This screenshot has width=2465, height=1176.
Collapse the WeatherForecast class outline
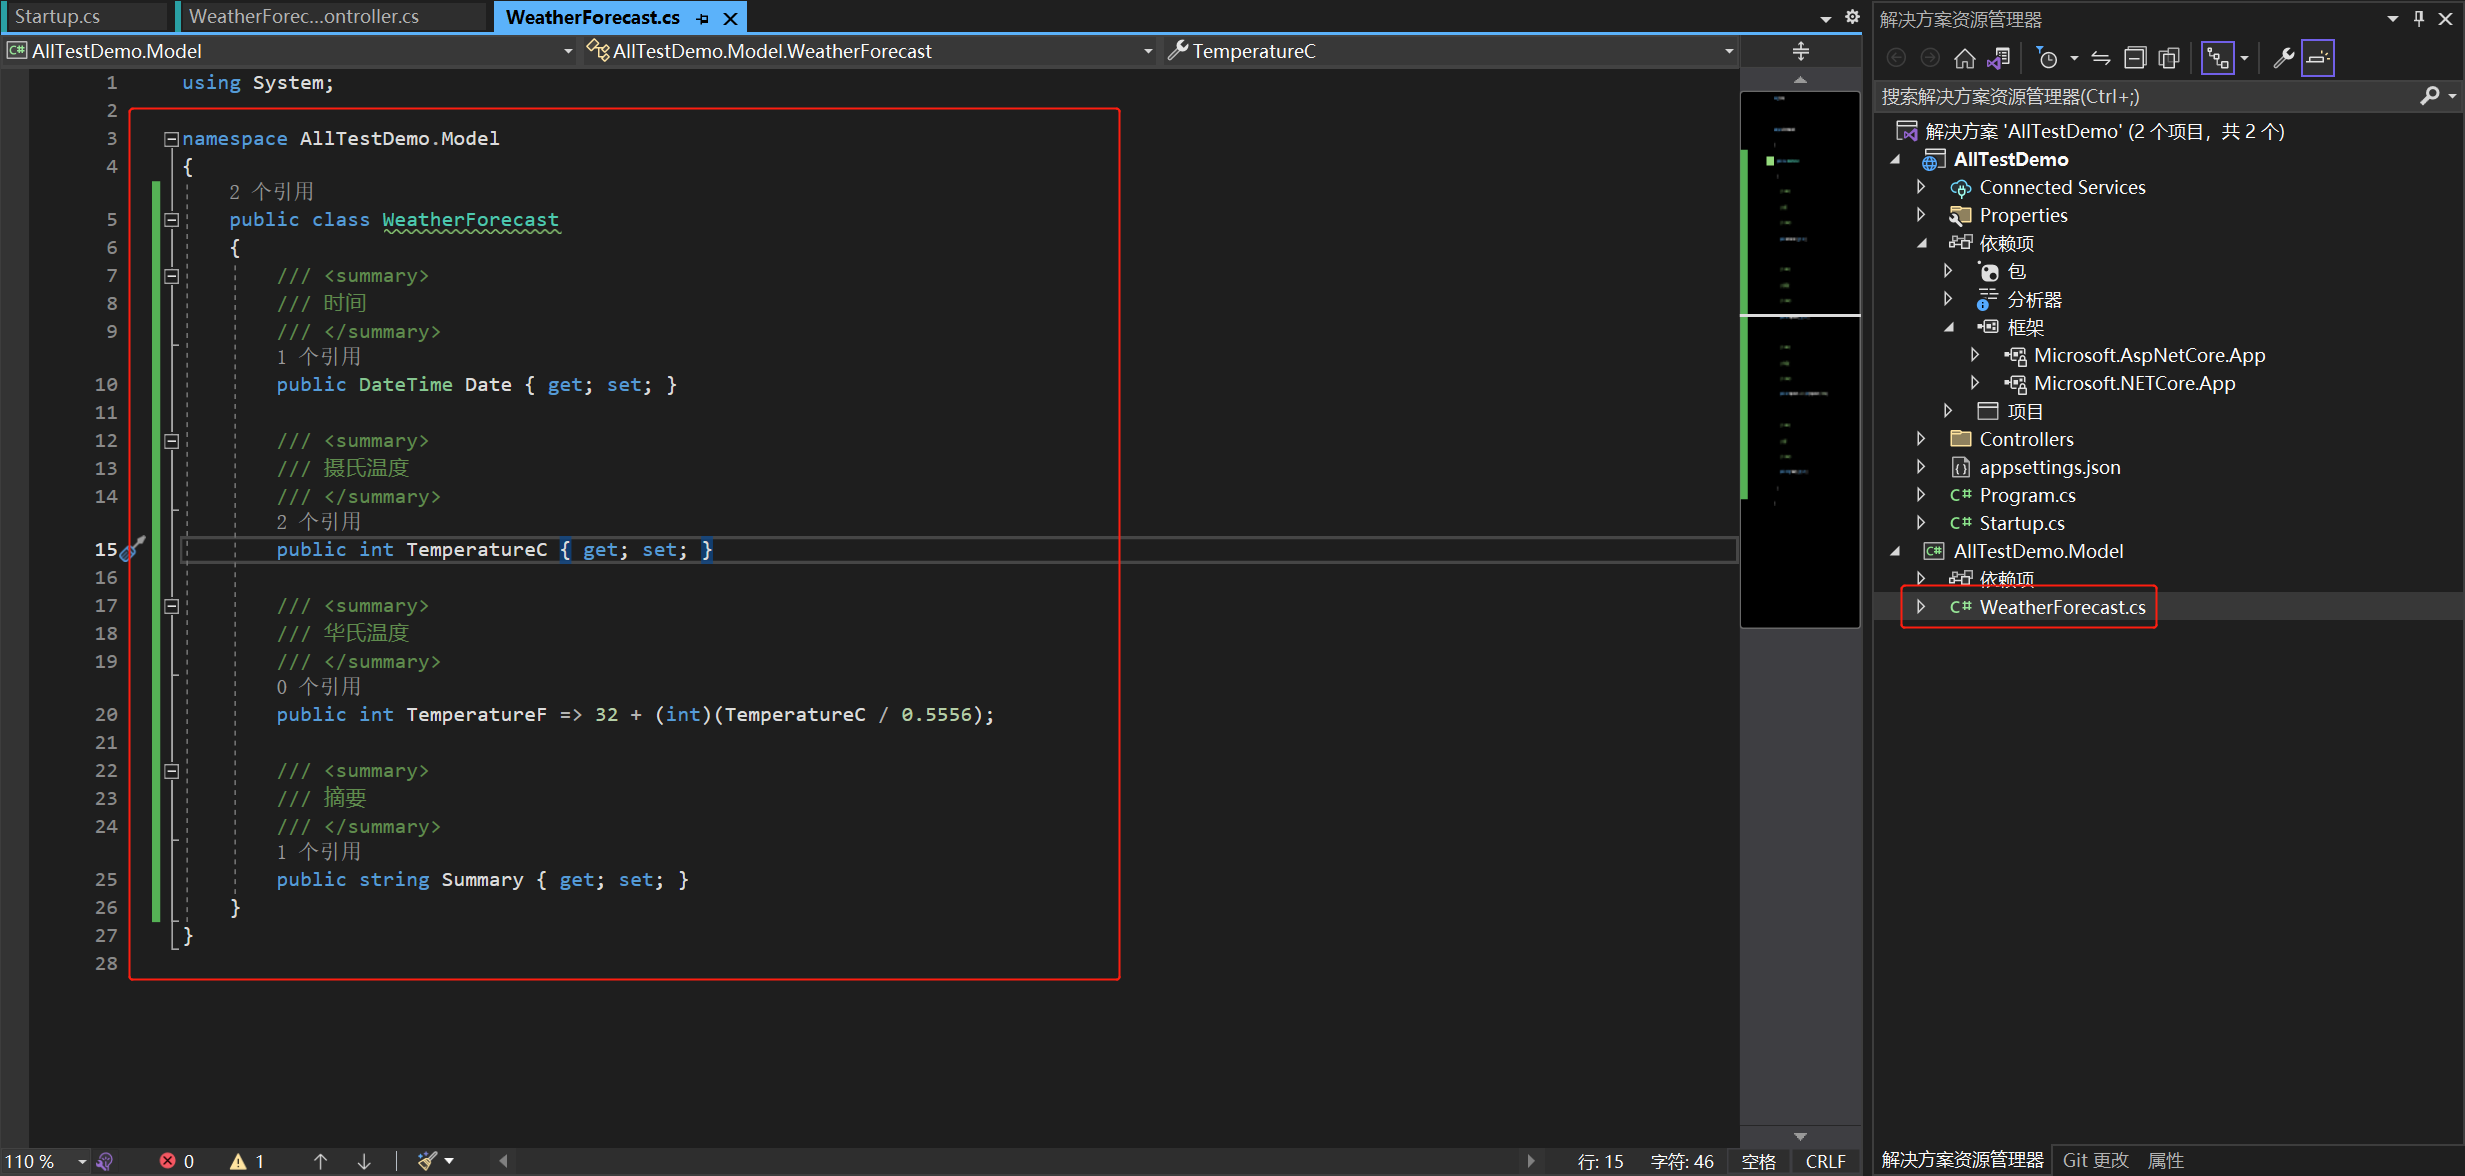[171, 220]
